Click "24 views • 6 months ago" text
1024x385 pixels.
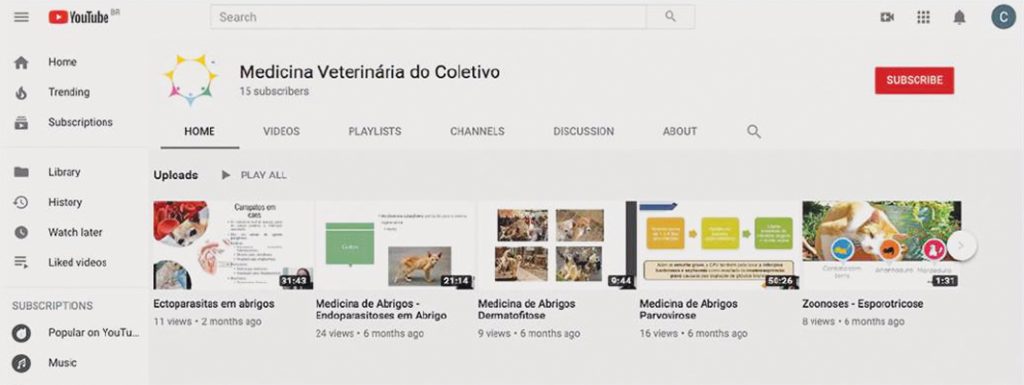click(x=370, y=333)
